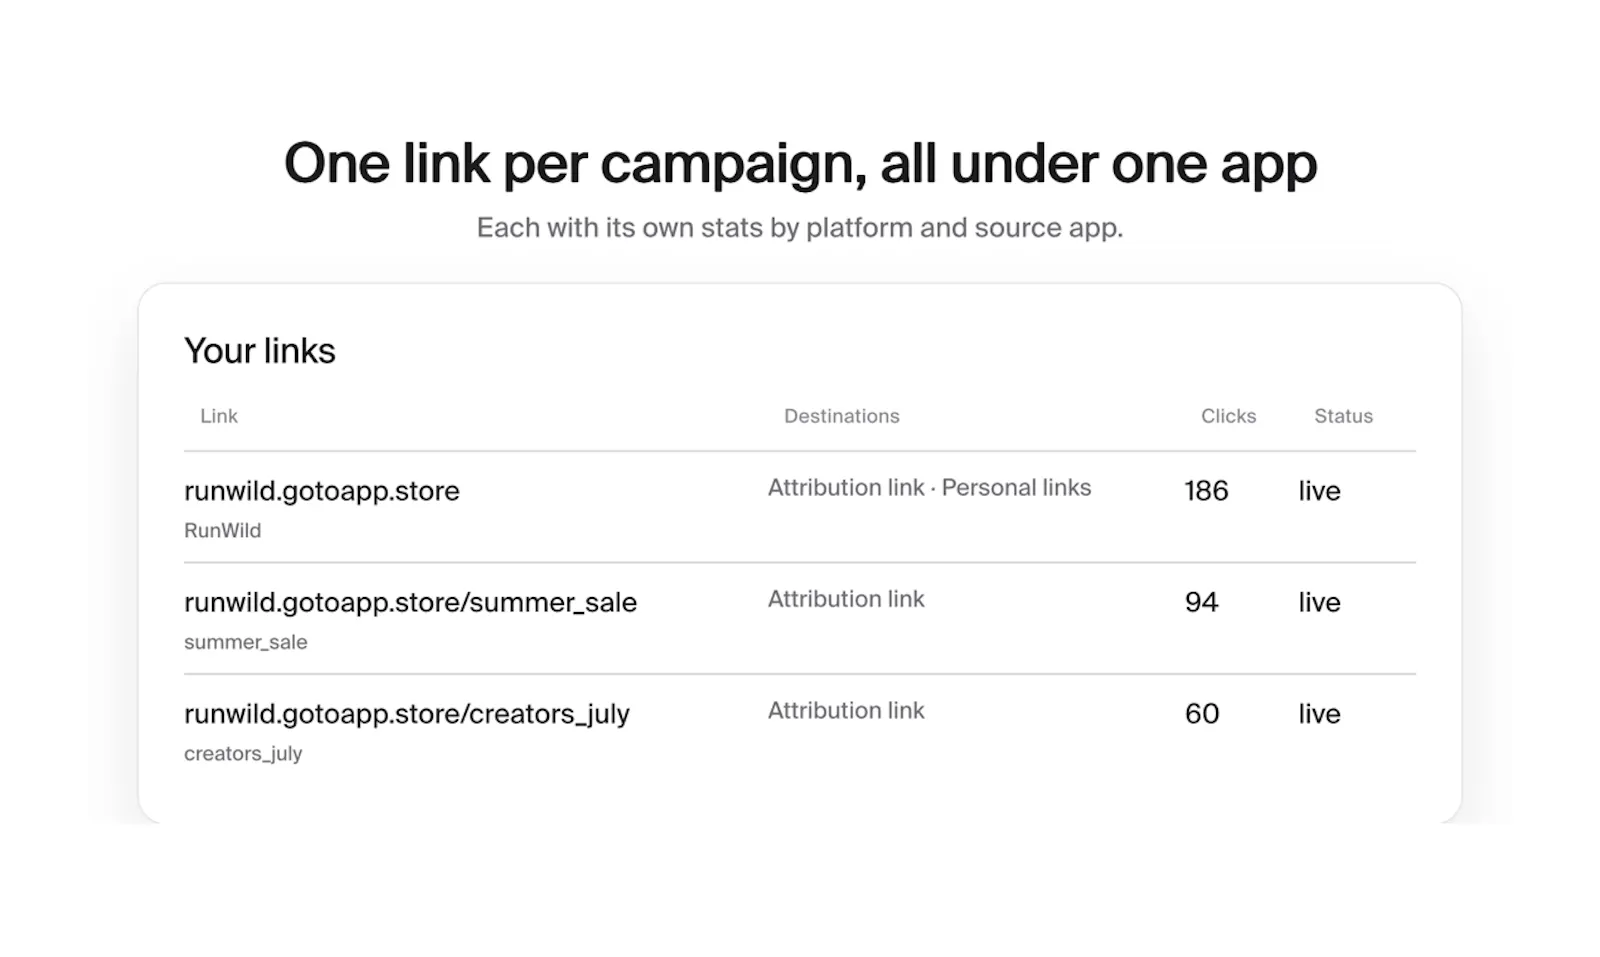The image size is (1600, 957).
Task: Click the 'Your links' heading
Action: (260, 351)
